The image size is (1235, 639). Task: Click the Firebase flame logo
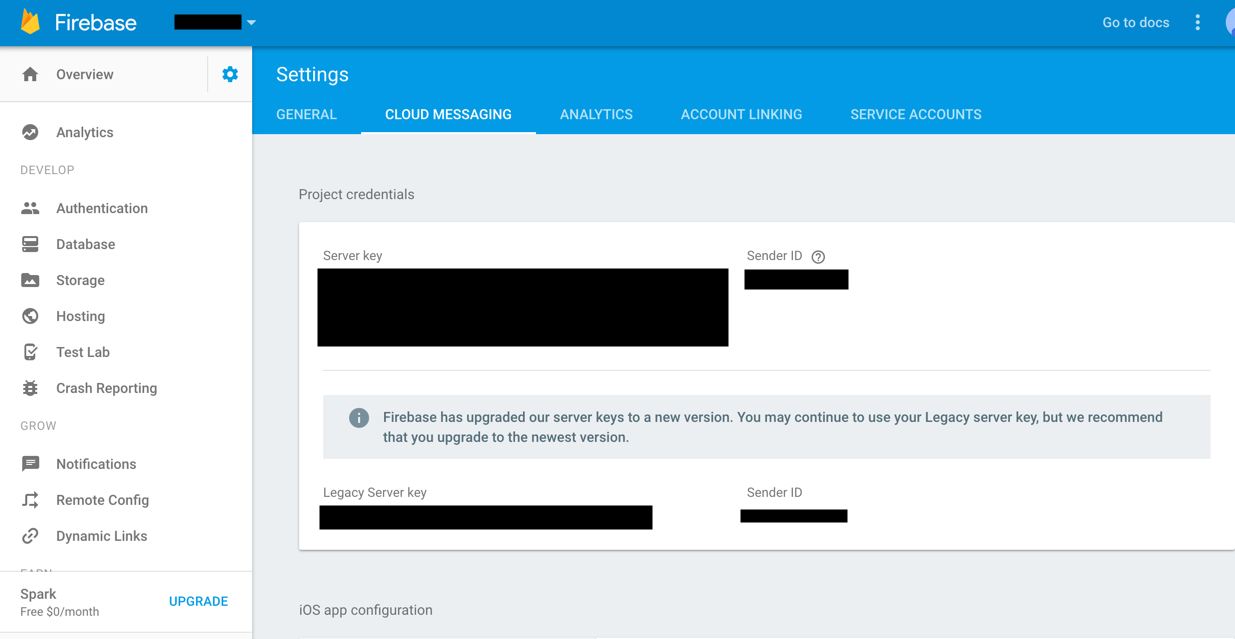[31, 22]
